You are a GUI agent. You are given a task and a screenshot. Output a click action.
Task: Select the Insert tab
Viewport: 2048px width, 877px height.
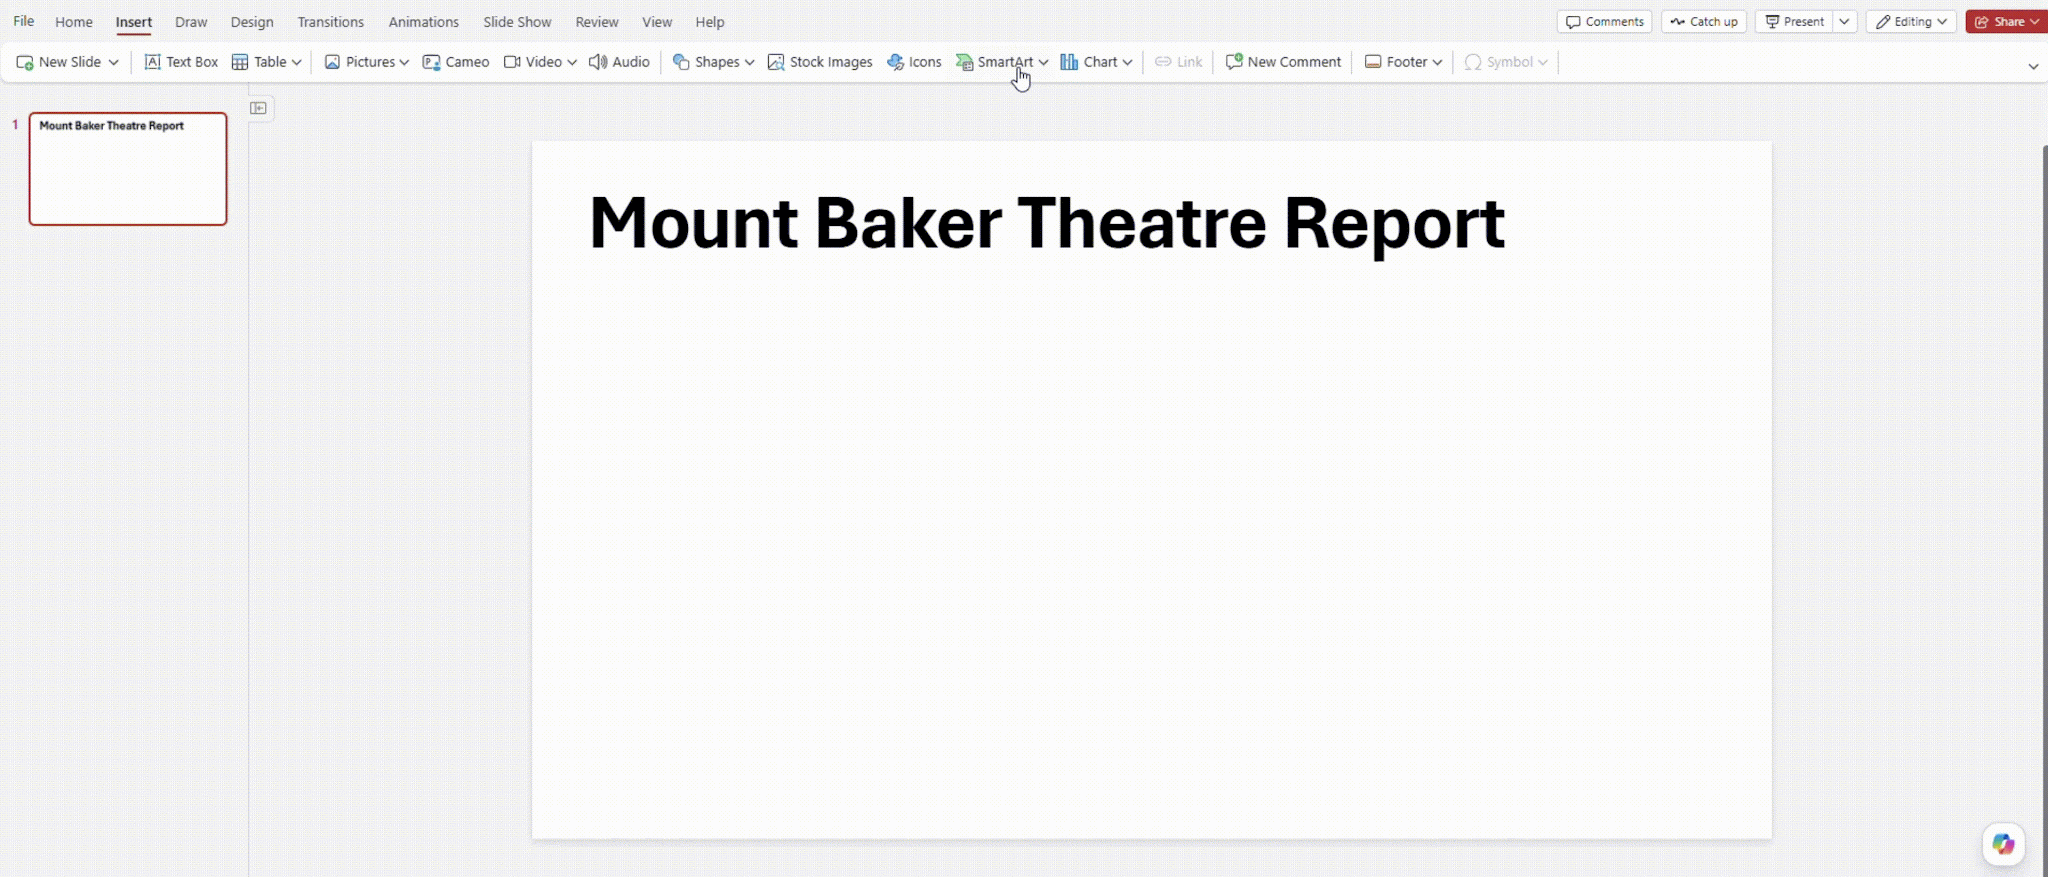pyautogui.click(x=133, y=21)
